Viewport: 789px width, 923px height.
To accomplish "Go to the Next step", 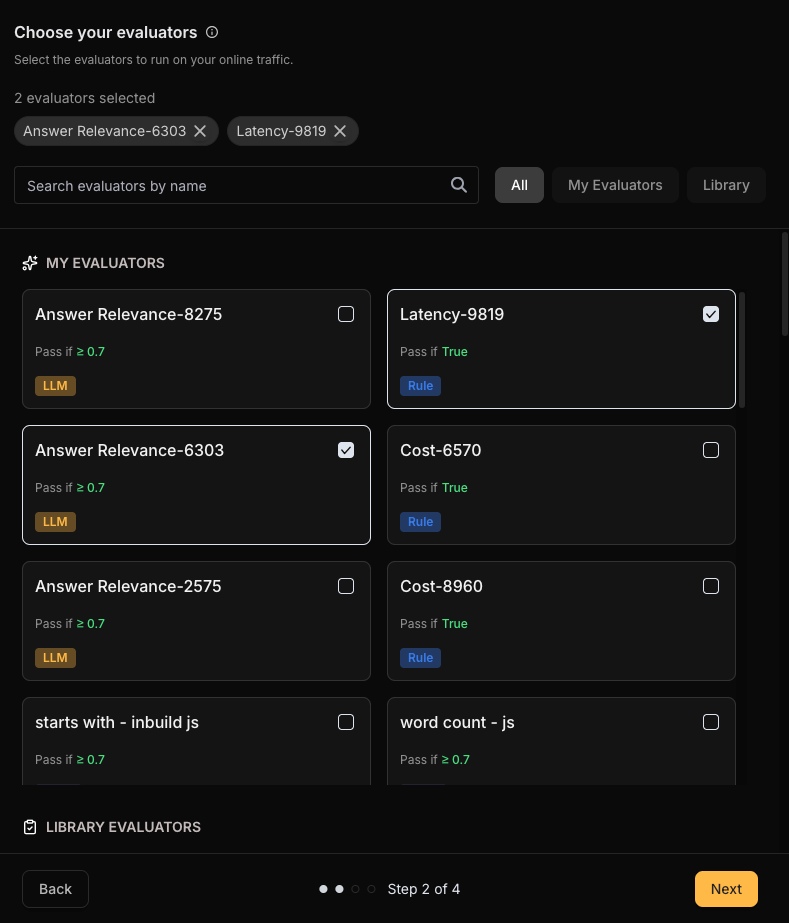I will point(726,889).
